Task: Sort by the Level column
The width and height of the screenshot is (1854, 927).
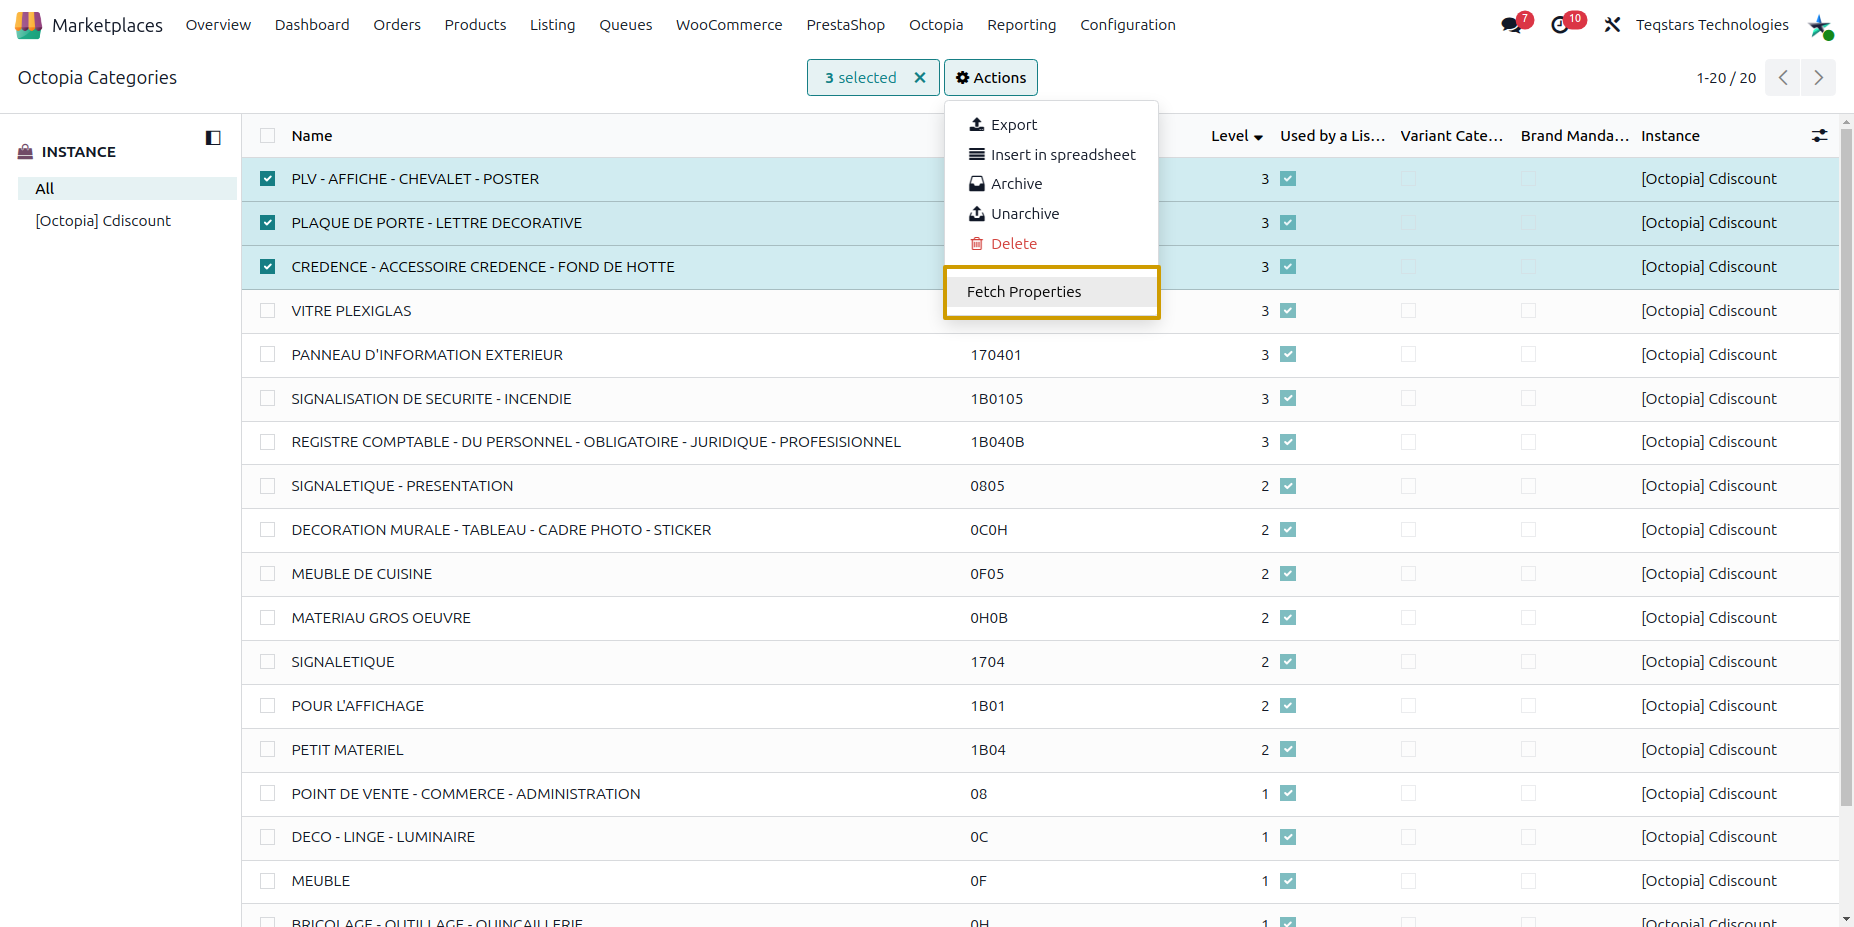Action: pyautogui.click(x=1237, y=136)
